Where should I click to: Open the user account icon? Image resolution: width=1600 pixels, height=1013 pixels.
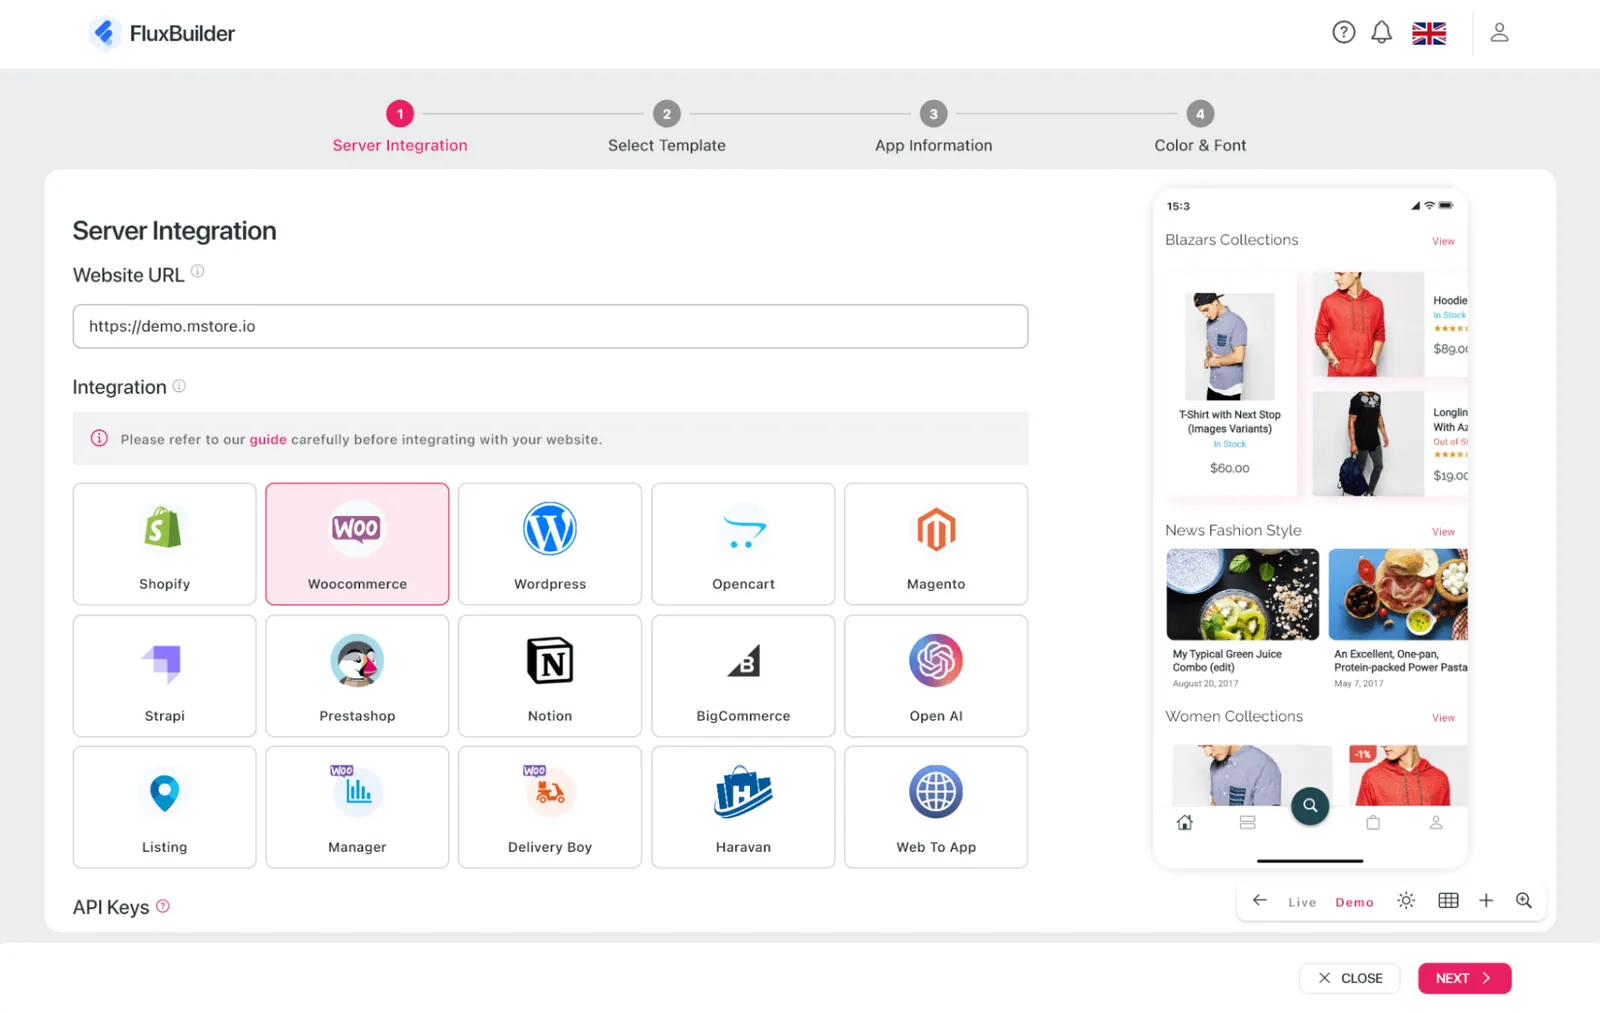pyautogui.click(x=1499, y=33)
